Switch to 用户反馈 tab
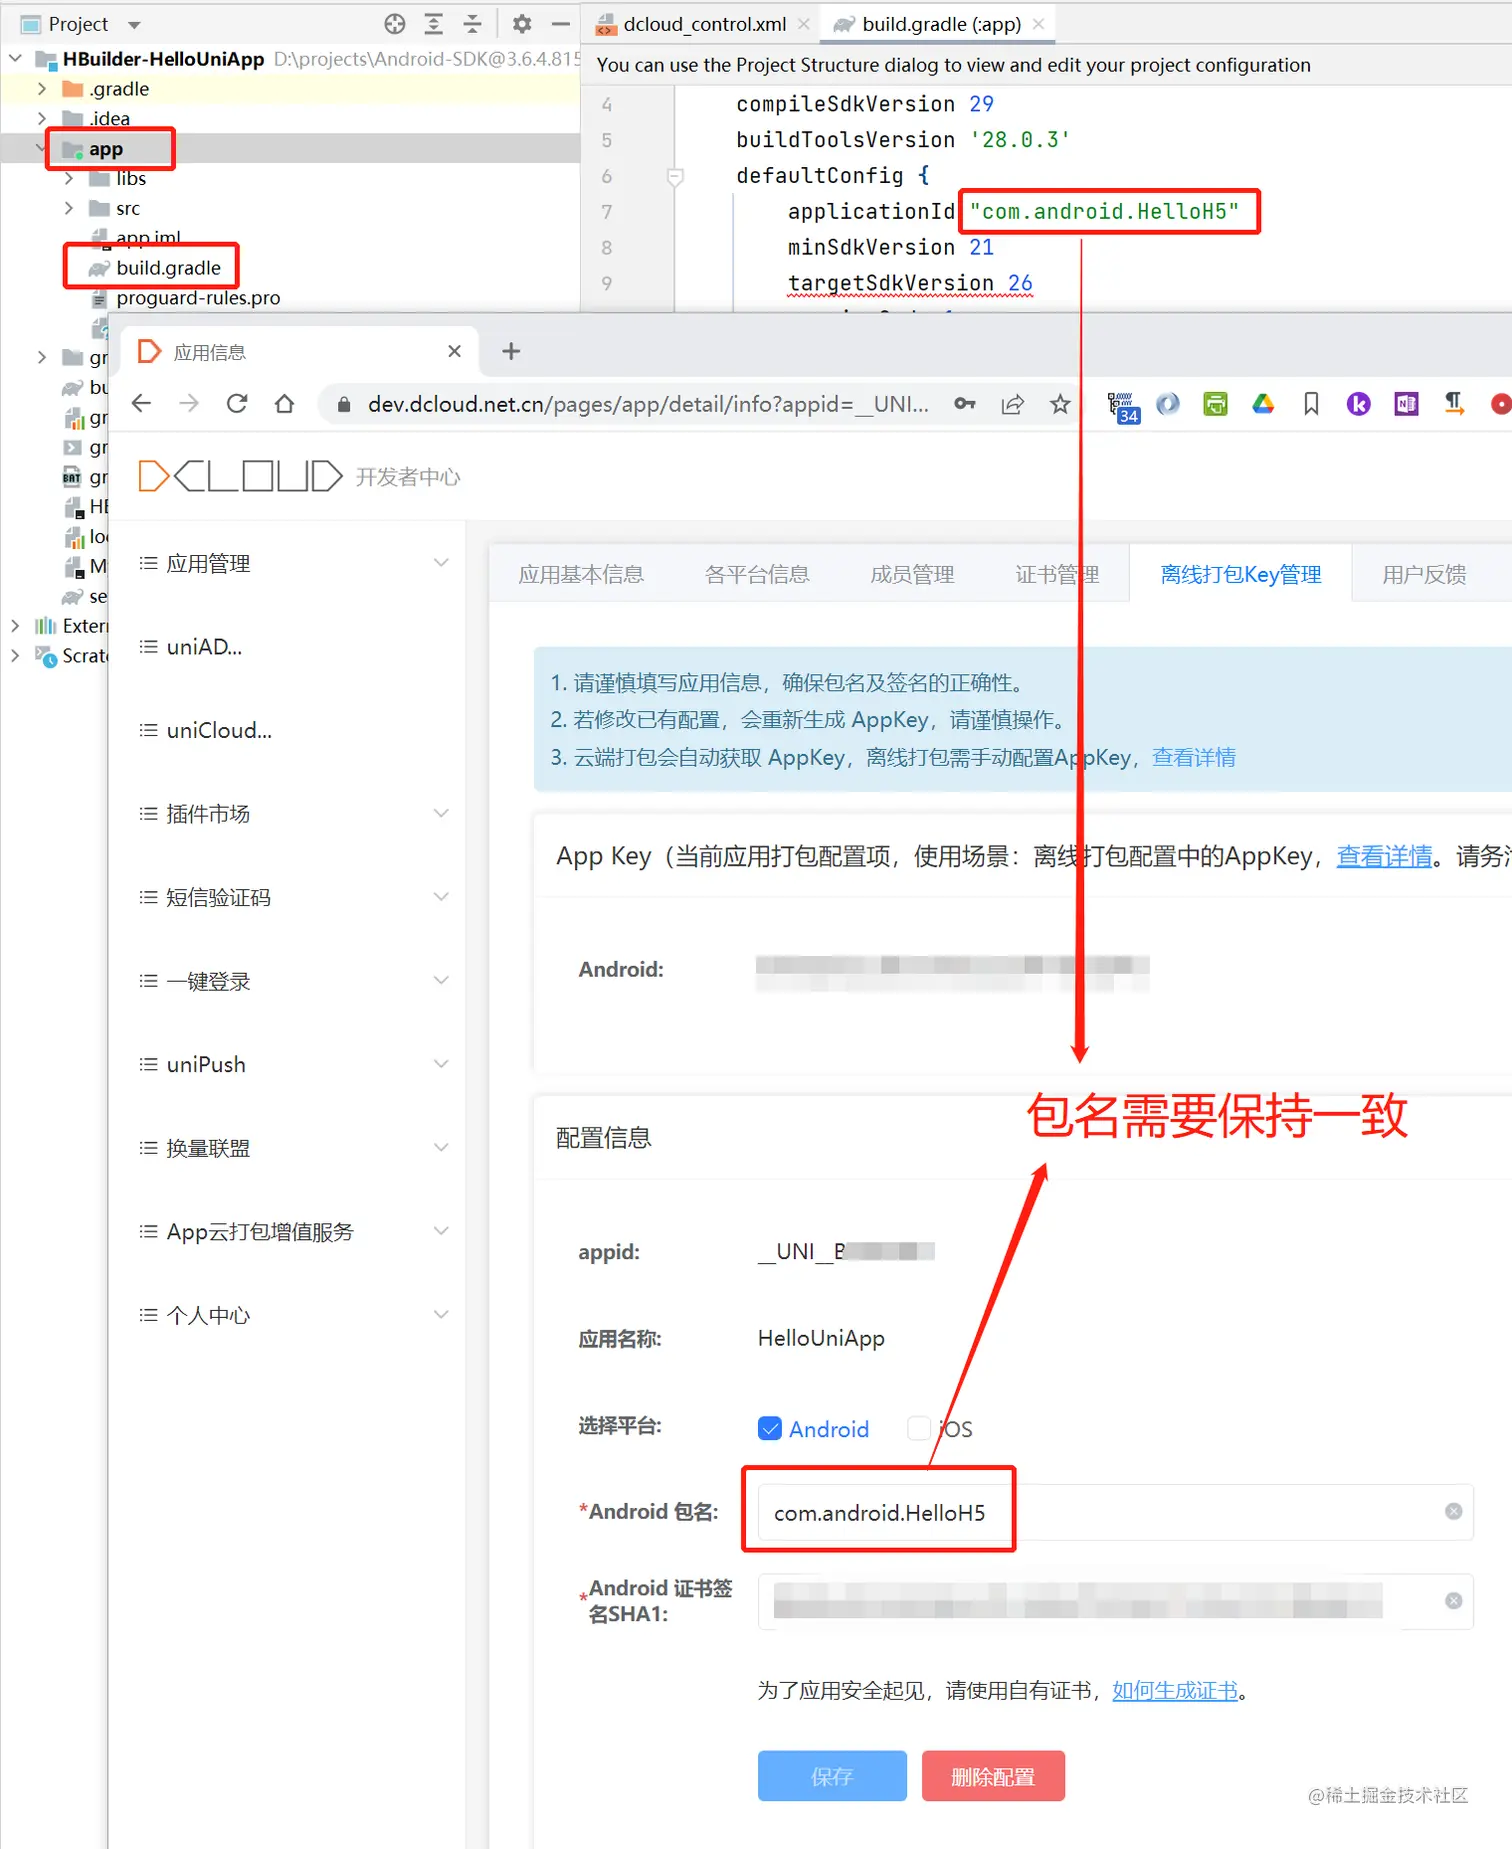This screenshot has width=1512, height=1849. pyautogui.click(x=1424, y=574)
